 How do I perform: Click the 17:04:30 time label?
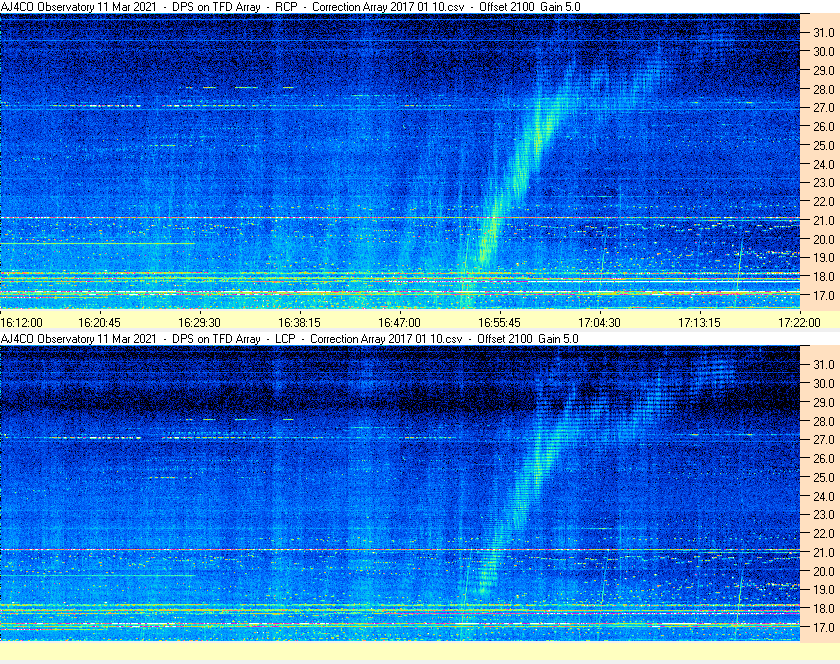[599, 323]
